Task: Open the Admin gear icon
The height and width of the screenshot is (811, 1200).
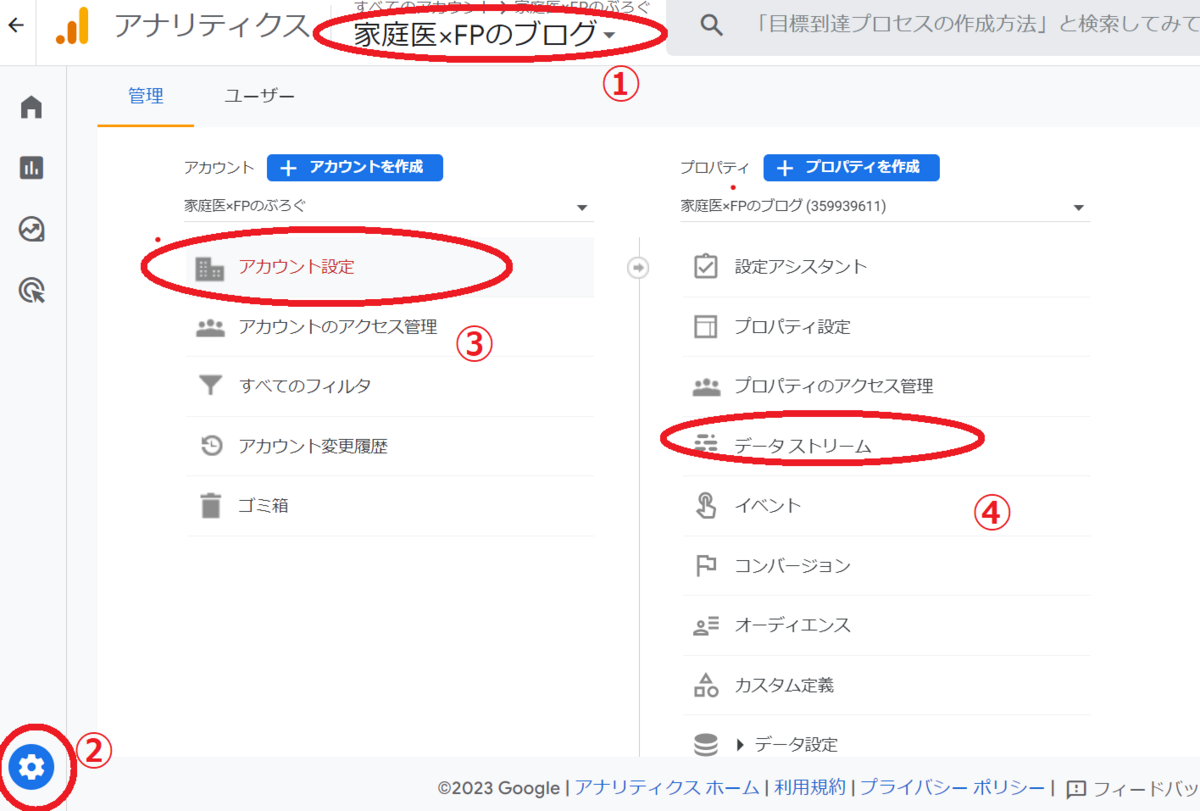Action: (32, 768)
